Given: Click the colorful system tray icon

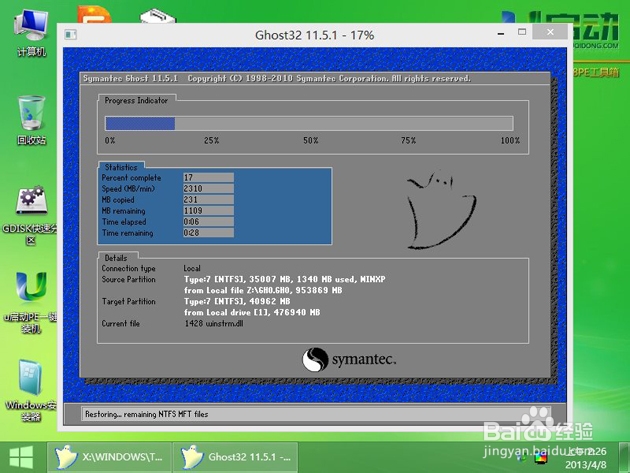Looking at the screenshot, I should 541,458.
